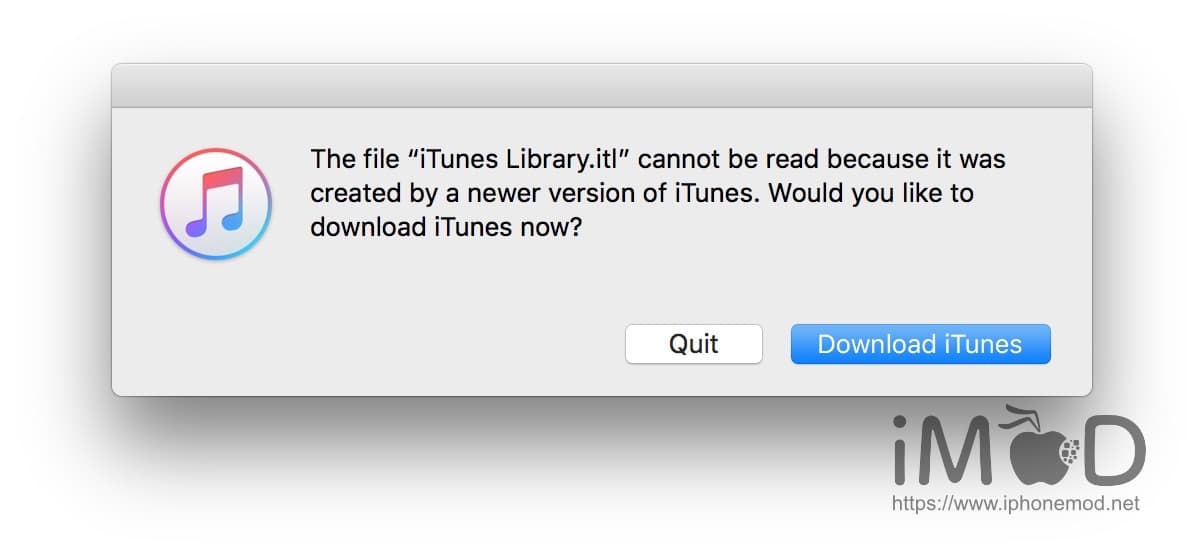Screen dimensions: 1204x556
Task: Click the empty dialog area below the iTunes icon
Action: point(215,320)
